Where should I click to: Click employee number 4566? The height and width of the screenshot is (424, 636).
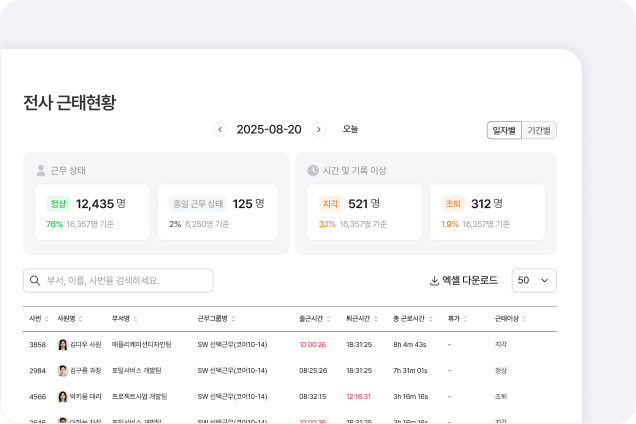pos(37,396)
